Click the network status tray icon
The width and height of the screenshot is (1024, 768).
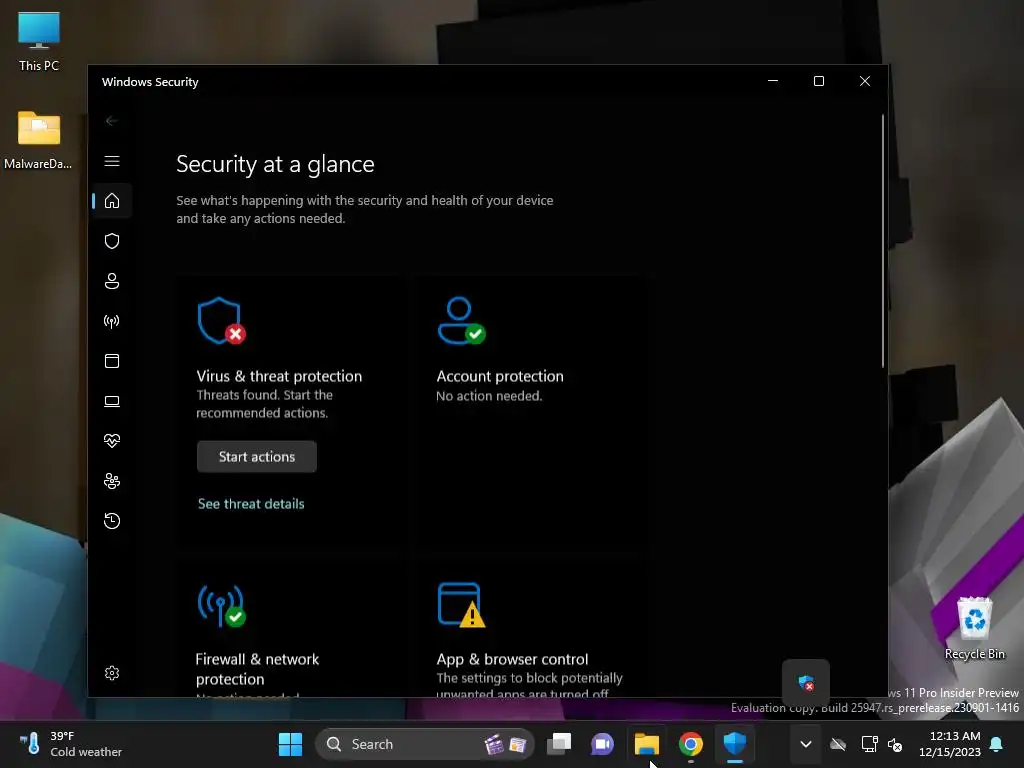[x=869, y=744]
